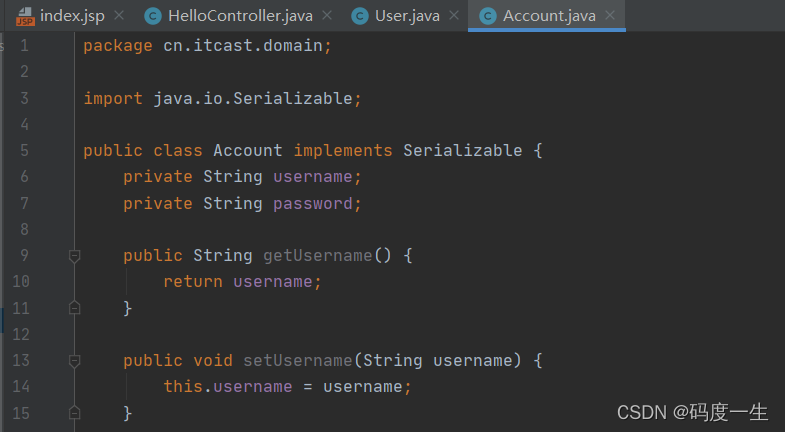Collapse the getUsername method fold marker
Viewport: 785px width, 432px height.
tap(74, 256)
